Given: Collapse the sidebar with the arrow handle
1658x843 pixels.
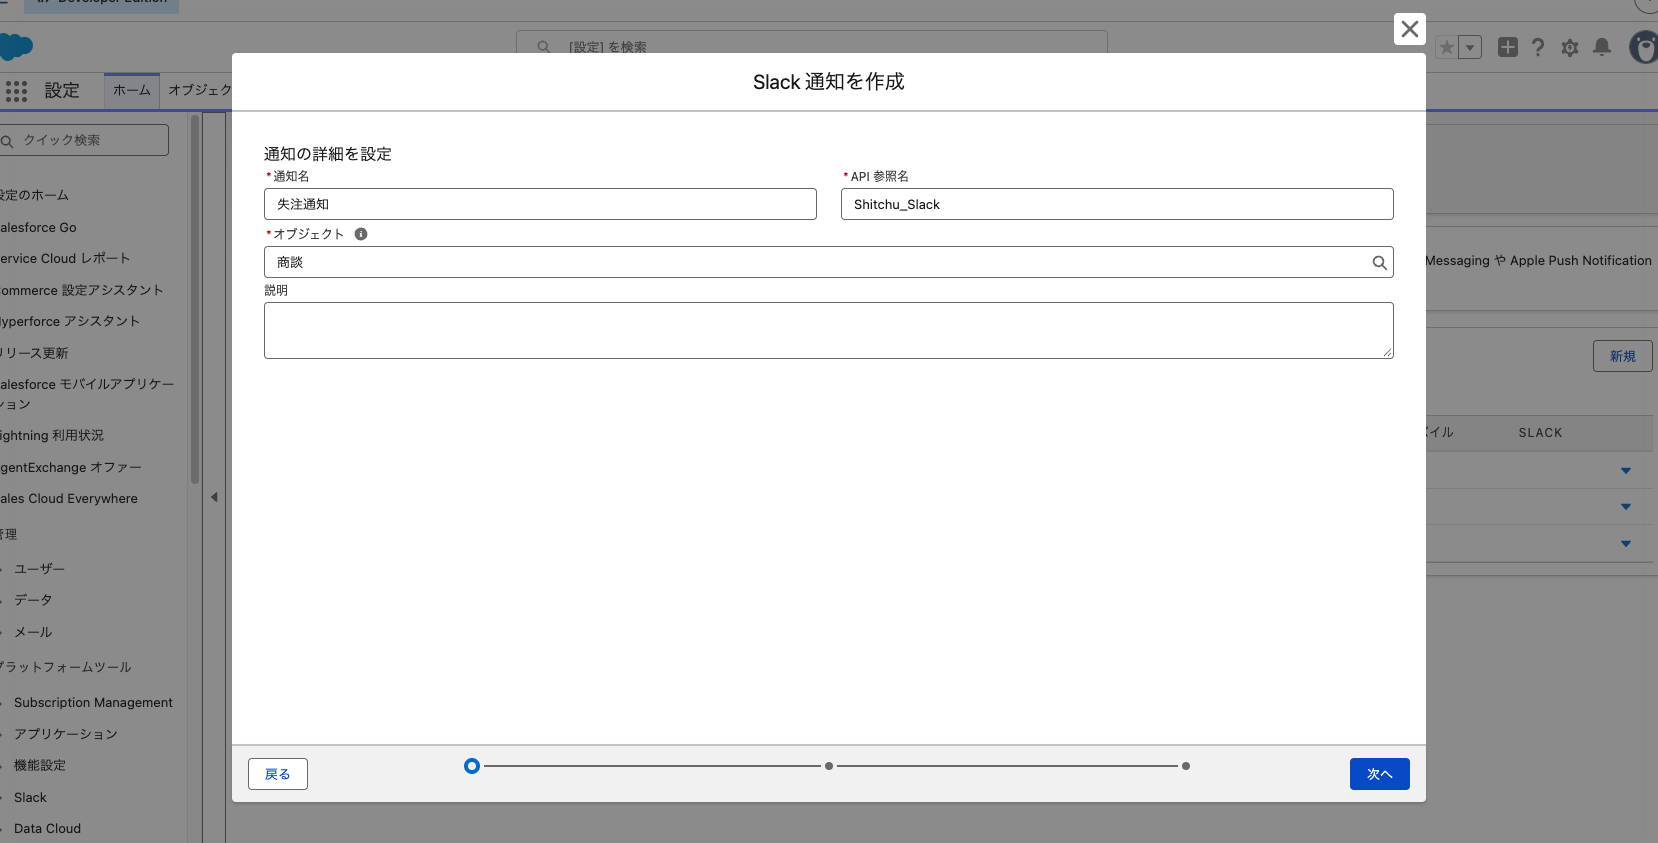Looking at the screenshot, I should [x=214, y=497].
